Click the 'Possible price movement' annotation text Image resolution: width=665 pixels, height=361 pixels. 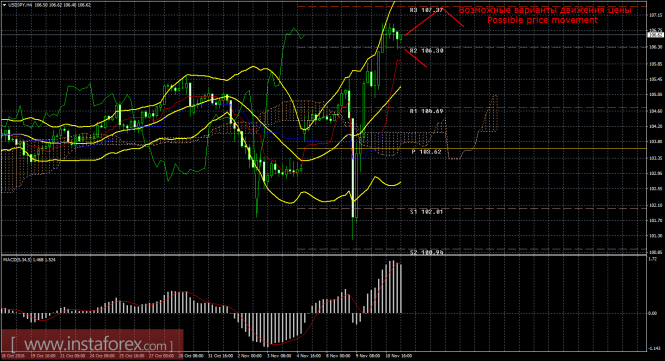click(x=542, y=20)
